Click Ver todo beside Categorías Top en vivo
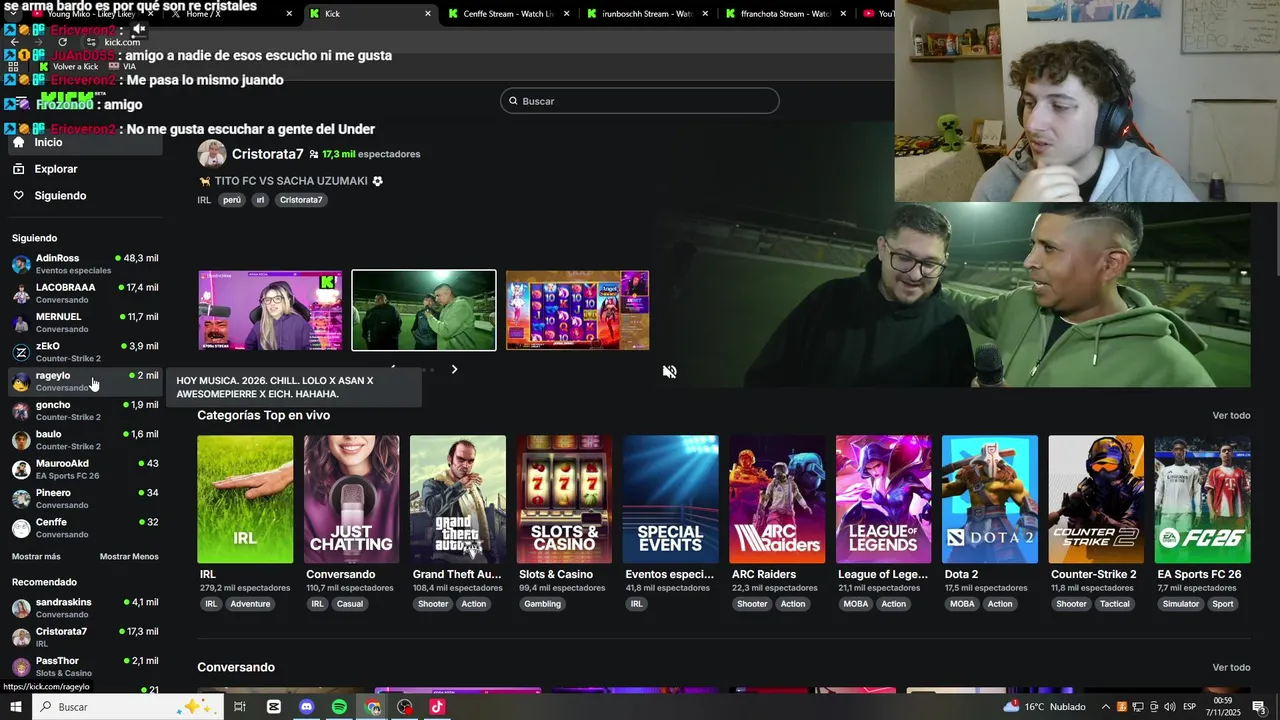 [1231, 415]
